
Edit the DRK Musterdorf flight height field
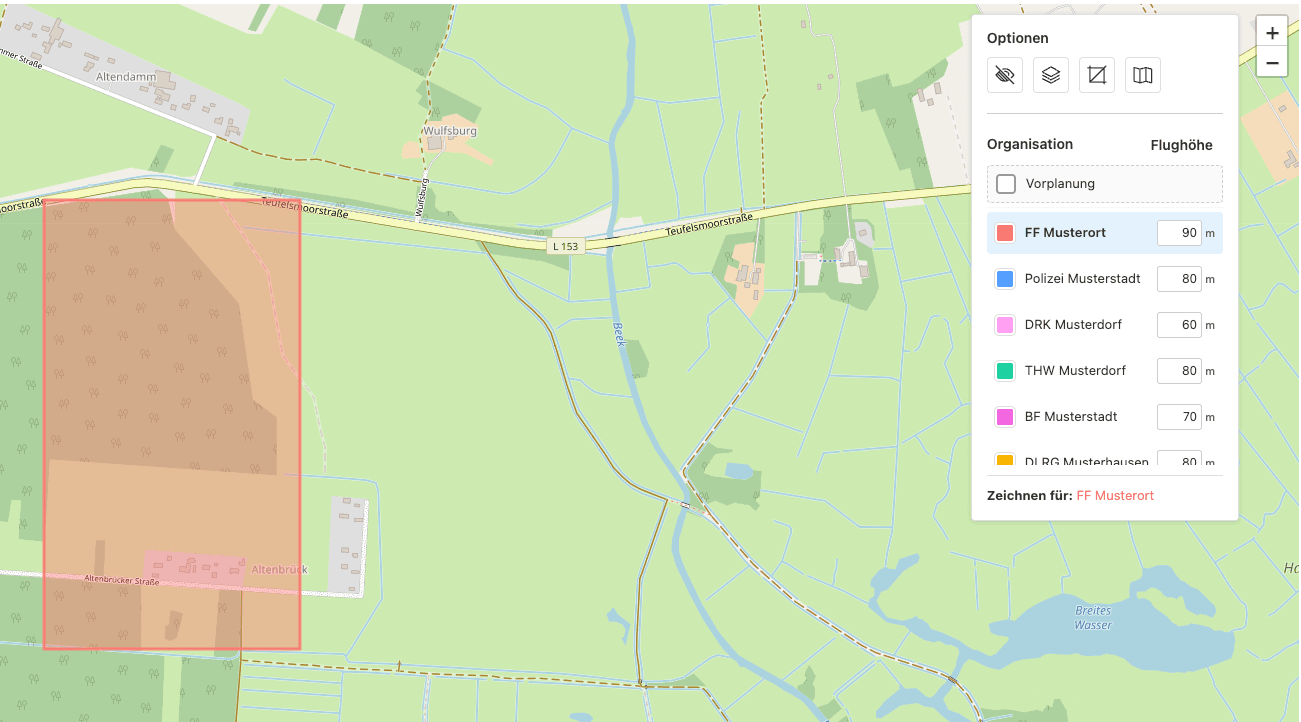(1179, 325)
